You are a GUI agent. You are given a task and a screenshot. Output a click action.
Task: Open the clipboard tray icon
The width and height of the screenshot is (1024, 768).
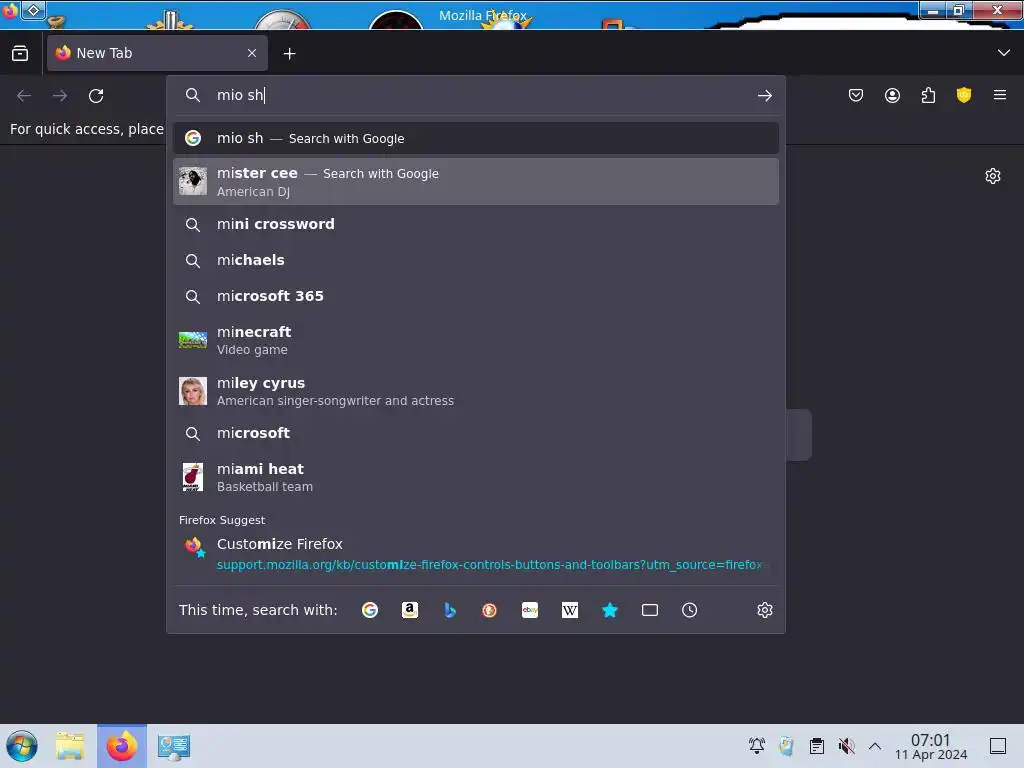(816, 746)
